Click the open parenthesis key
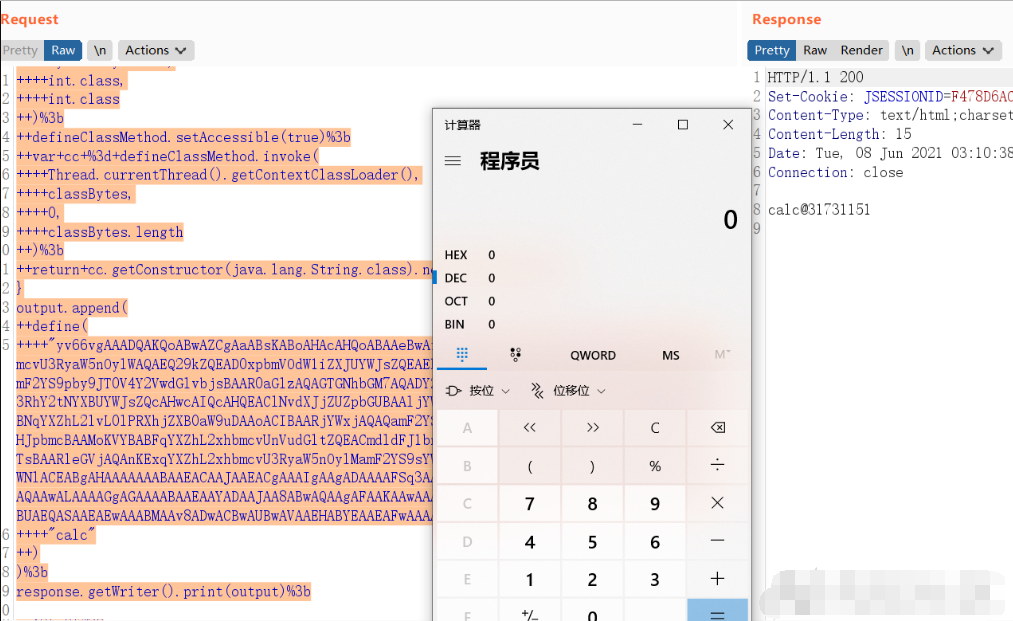Image resolution: width=1013 pixels, height=621 pixels. click(530, 465)
